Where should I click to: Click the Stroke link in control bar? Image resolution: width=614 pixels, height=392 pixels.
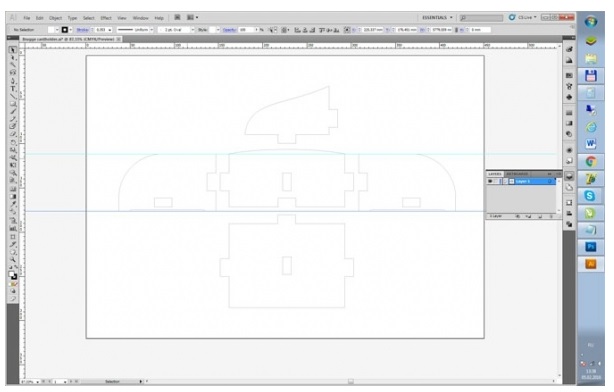[82, 30]
